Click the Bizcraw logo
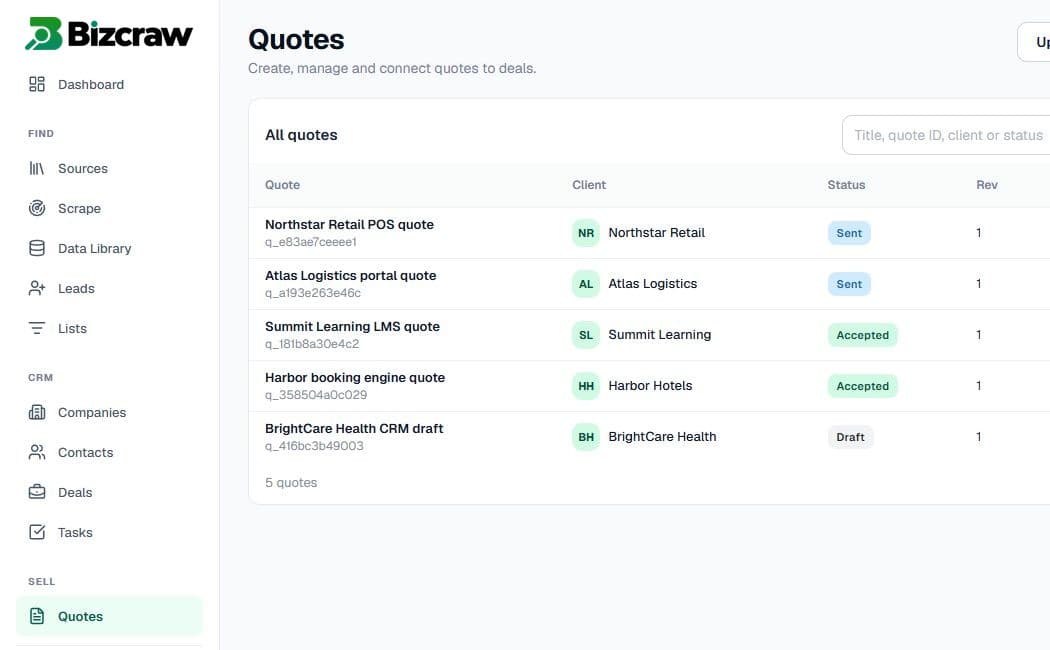This screenshot has width=1050, height=650. pyautogui.click(x=108, y=33)
